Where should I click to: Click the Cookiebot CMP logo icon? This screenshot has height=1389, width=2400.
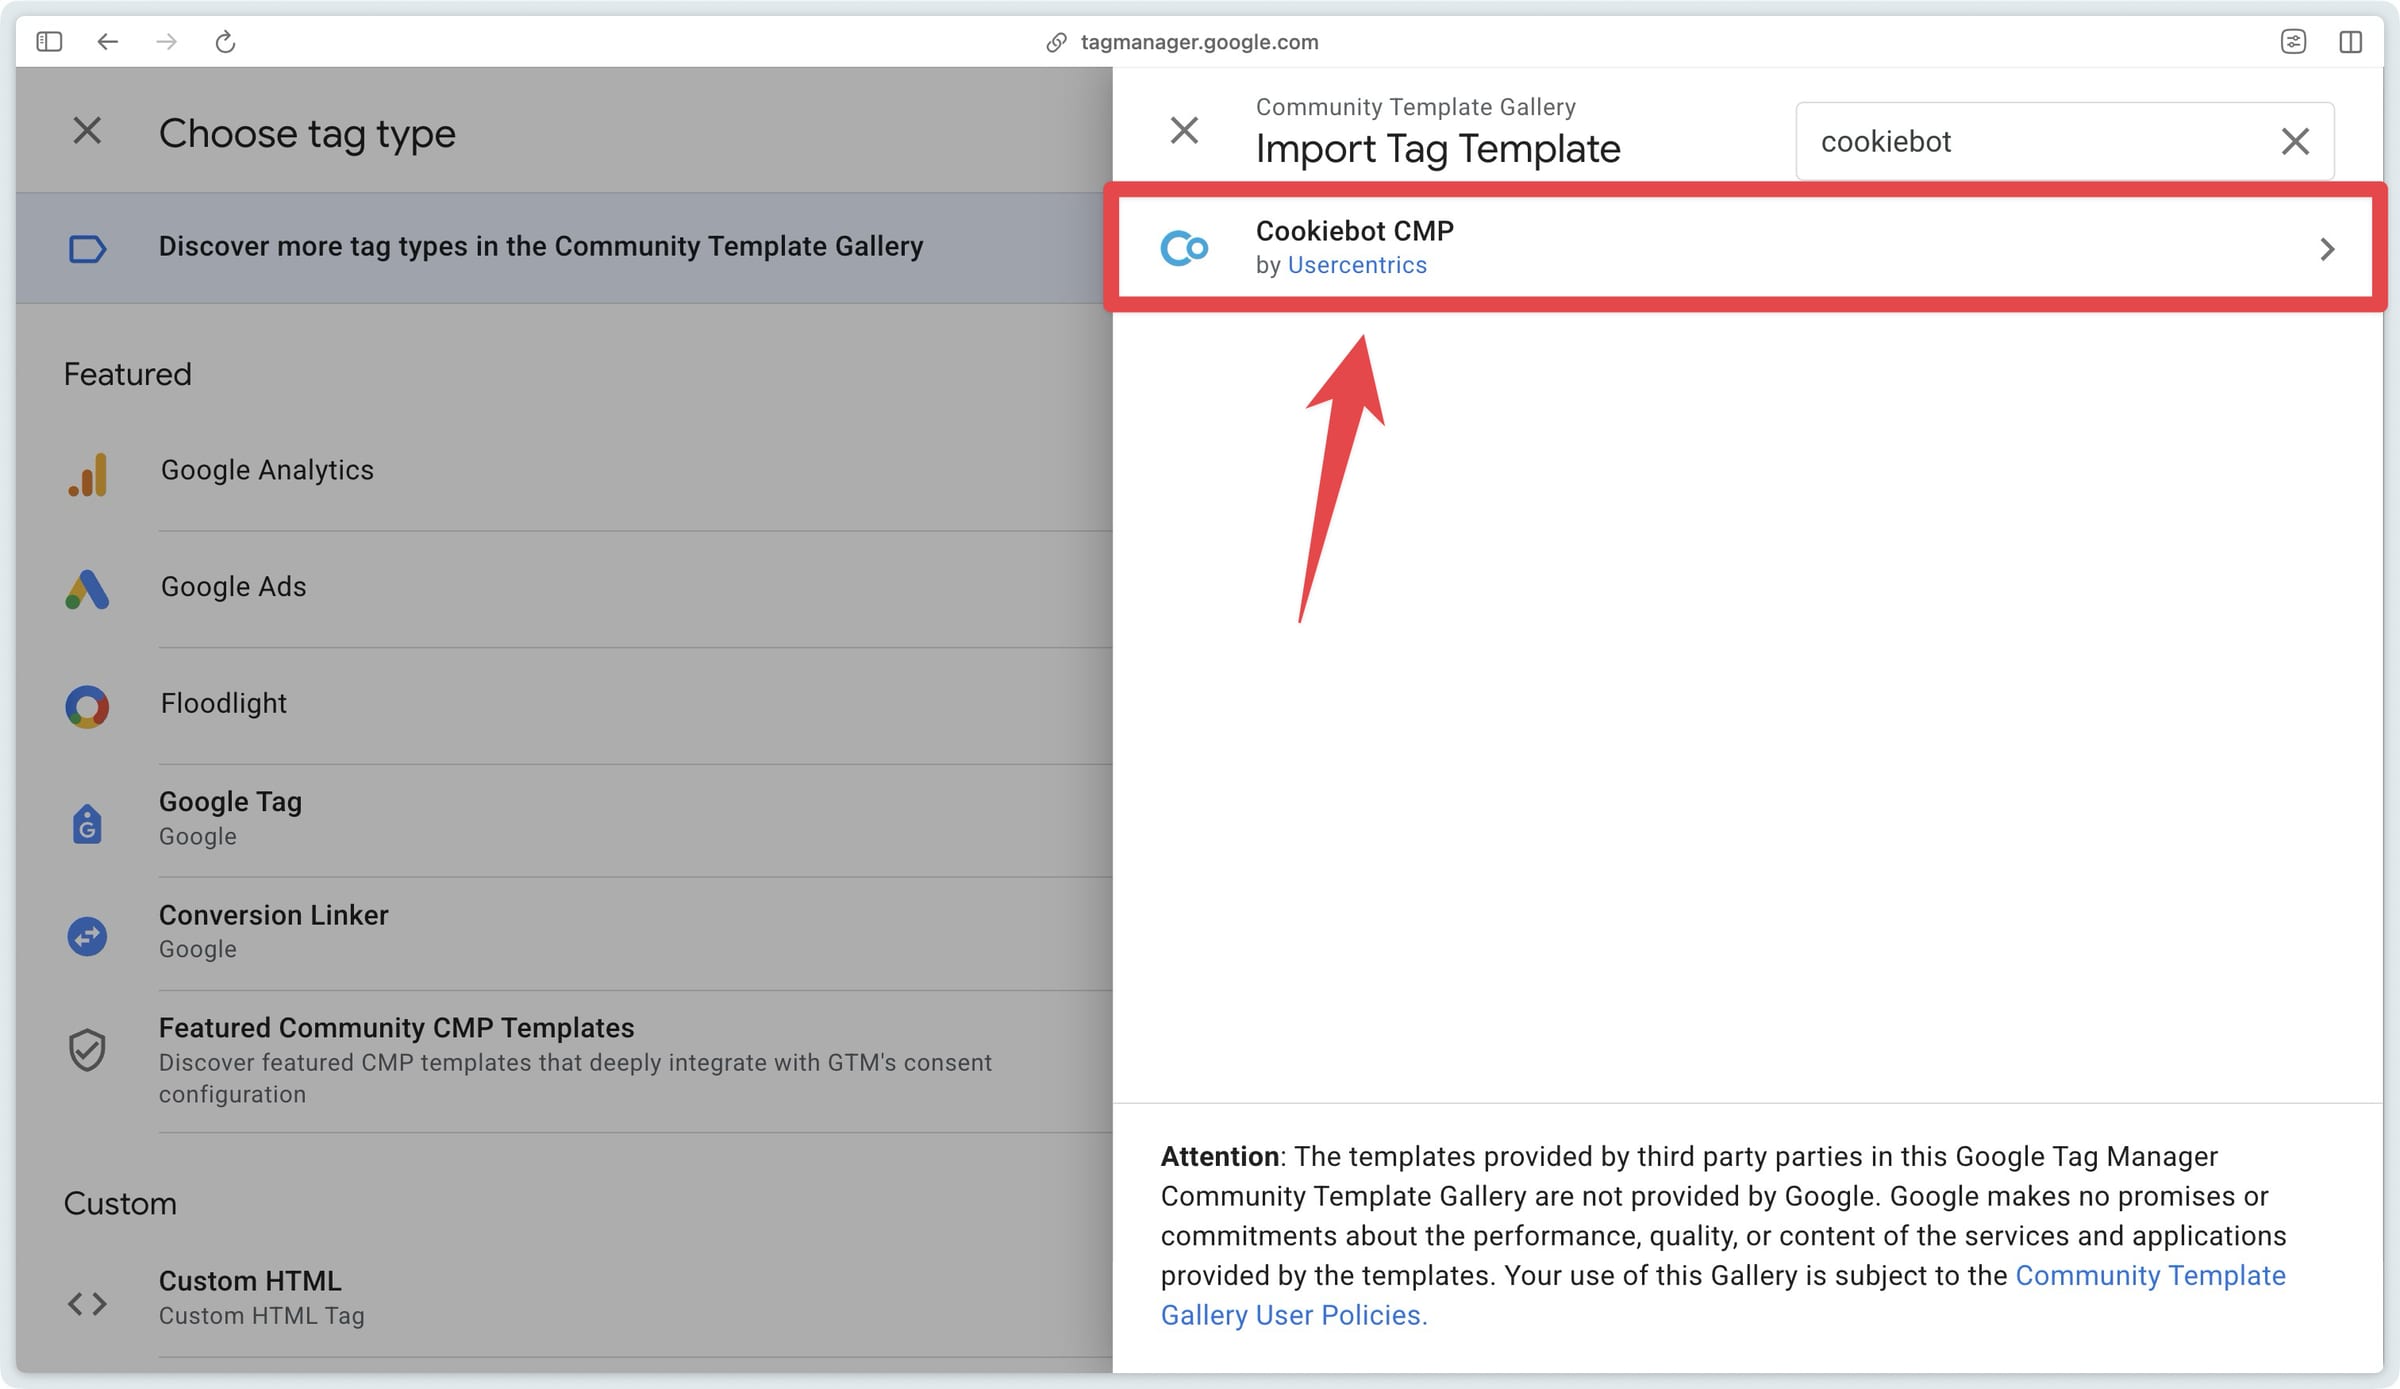(x=1184, y=248)
